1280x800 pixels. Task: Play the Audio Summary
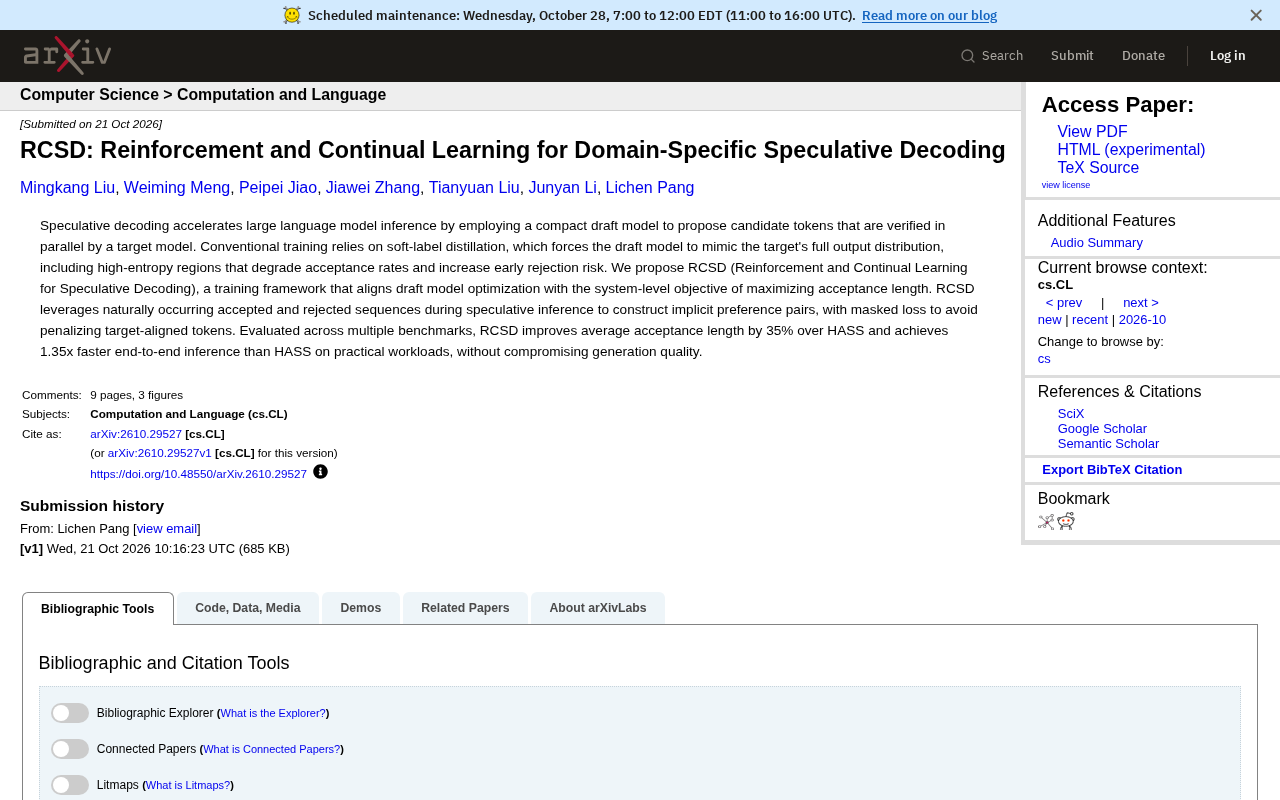(1097, 243)
